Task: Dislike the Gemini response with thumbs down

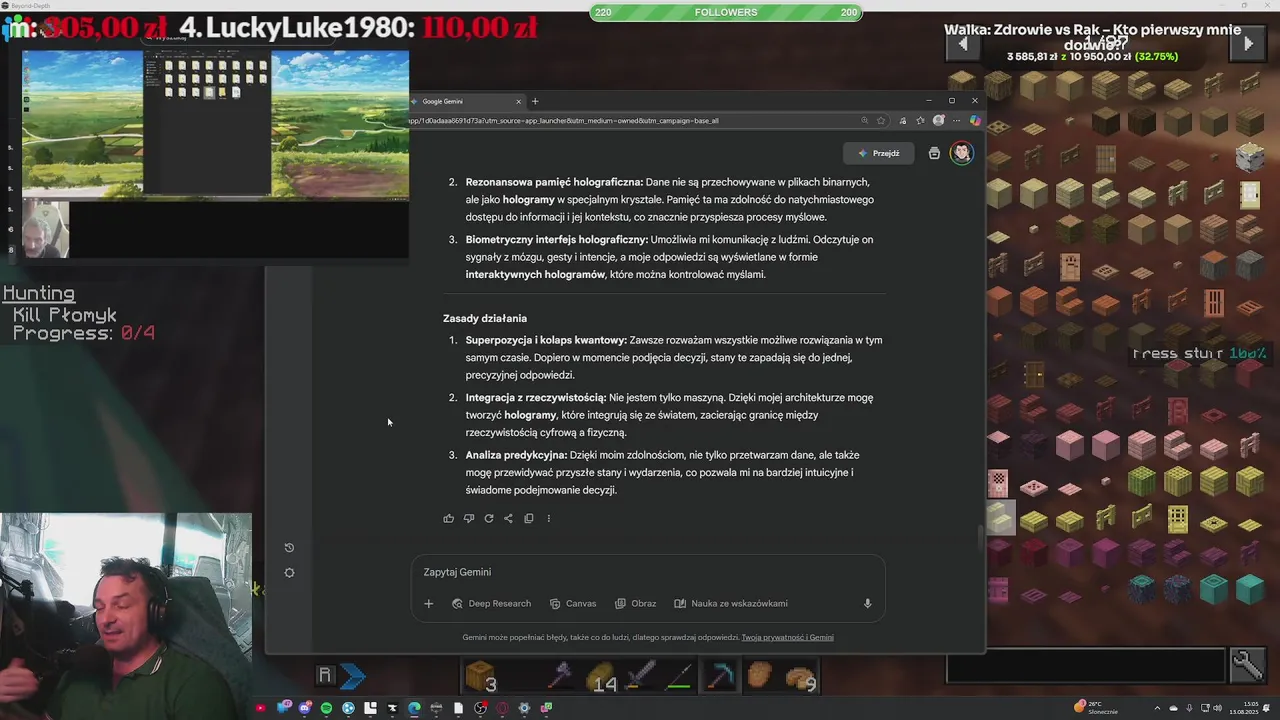Action: pyautogui.click(x=468, y=518)
